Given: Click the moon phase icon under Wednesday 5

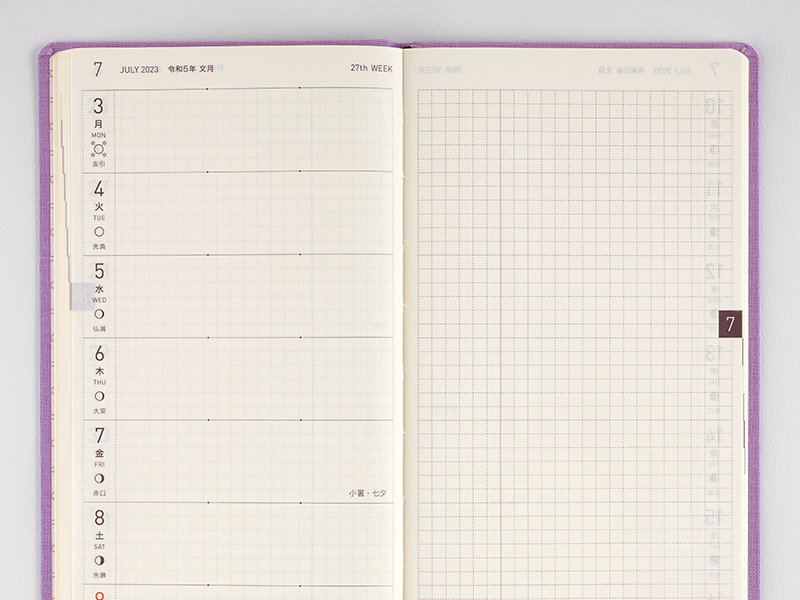Looking at the screenshot, I should (99, 314).
